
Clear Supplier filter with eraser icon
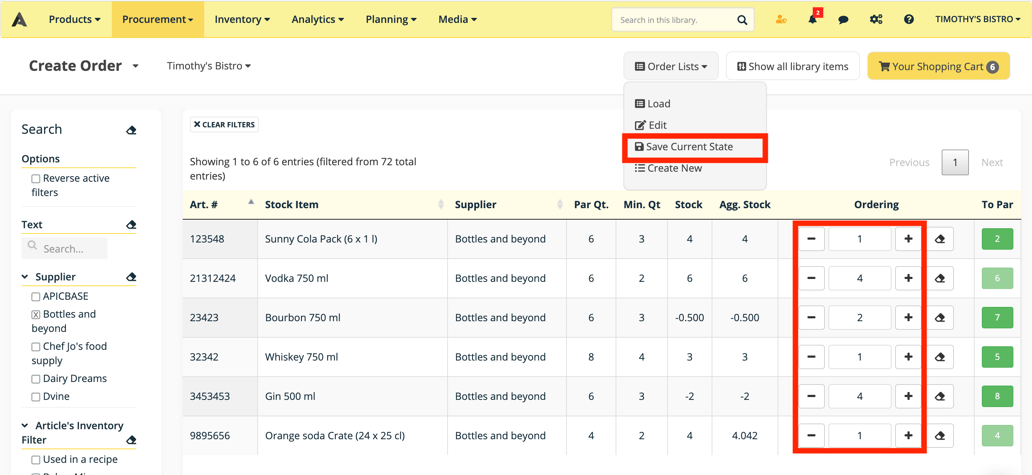[x=131, y=277]
